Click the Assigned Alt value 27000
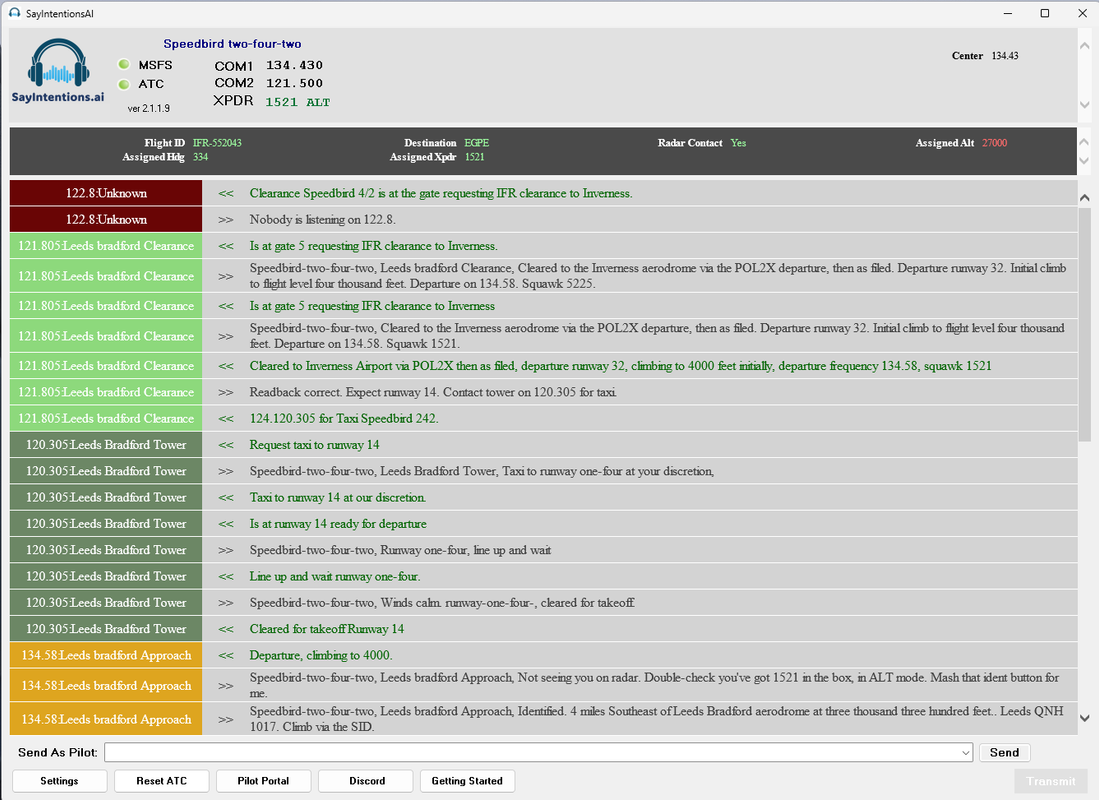This screenshot has height=800, width=1099. click(995, 143)
